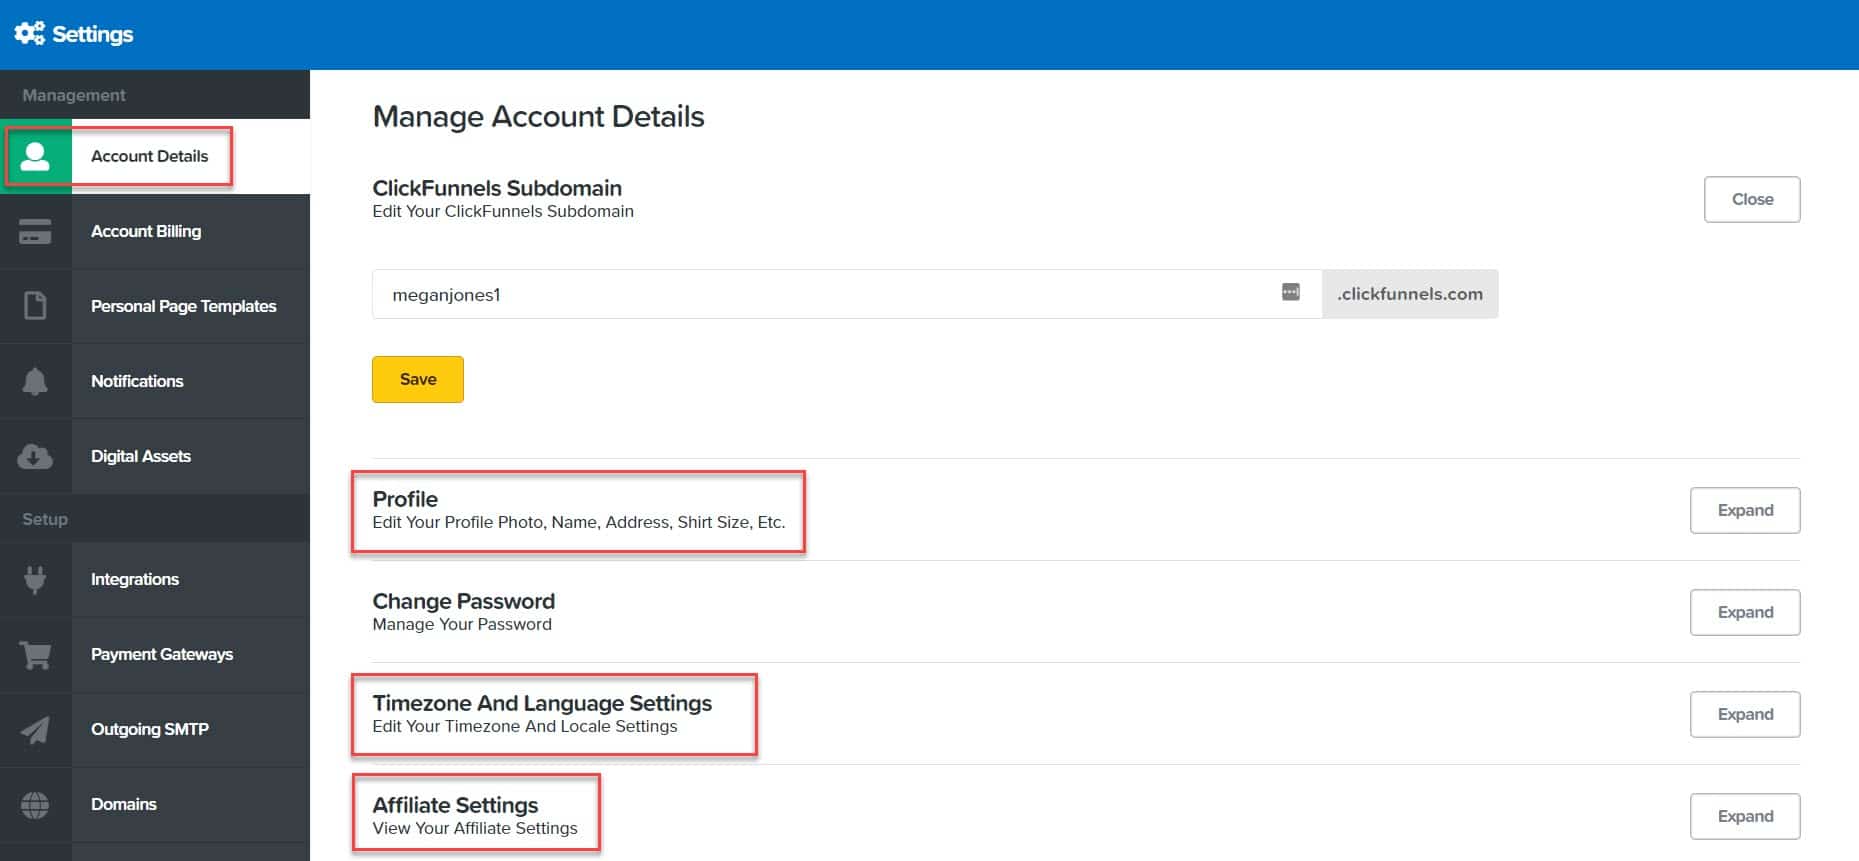Expand the Change Password section

1745,612
